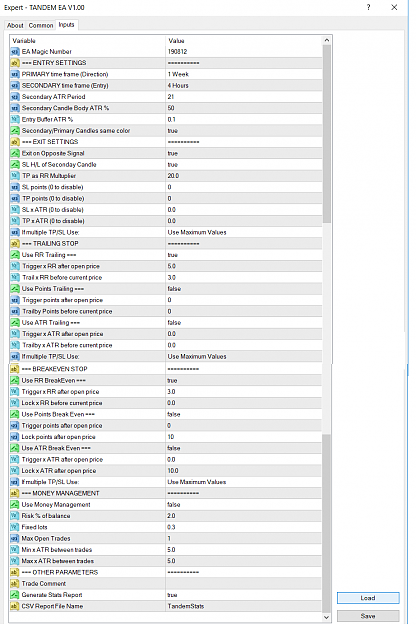Click the CSV Report File Name icon
The height and width of the screenshot is (625, 416).
pyautogui.click(x=14, y=606)
